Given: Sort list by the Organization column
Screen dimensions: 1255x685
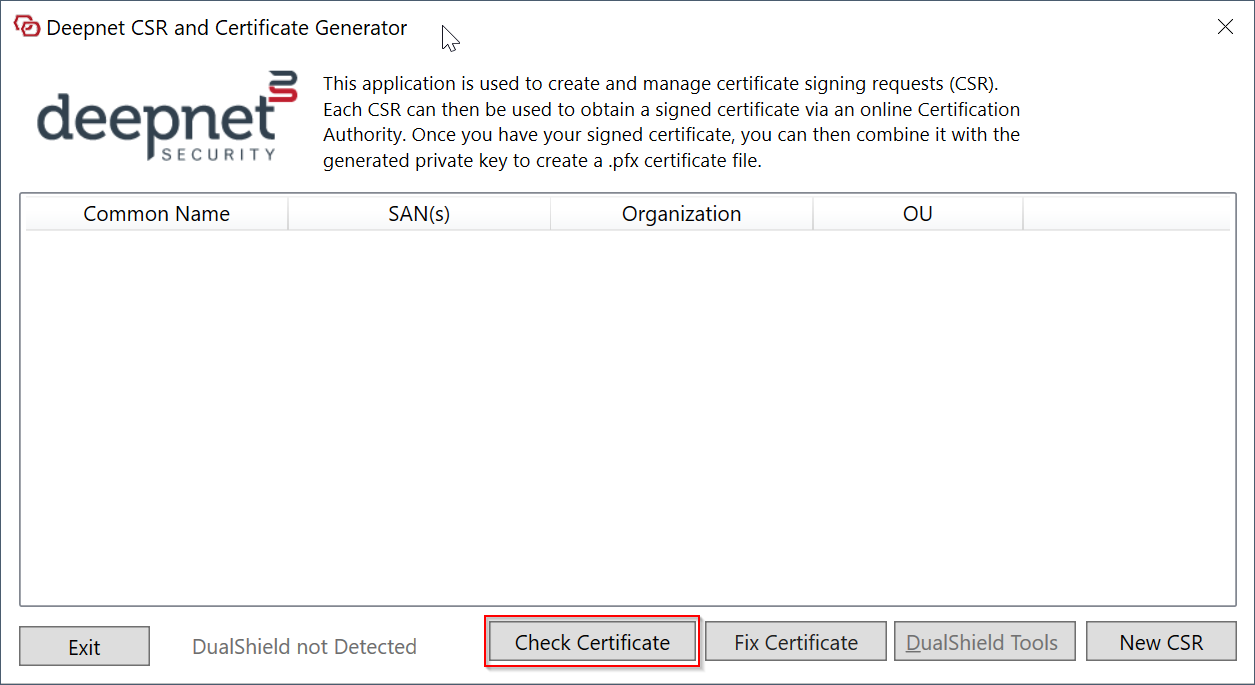Looking at the screenshot, I should 681,214.
